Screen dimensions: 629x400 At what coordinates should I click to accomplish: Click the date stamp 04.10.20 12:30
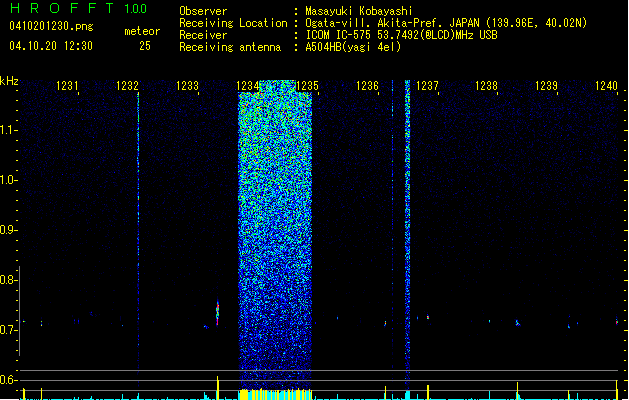51,46
